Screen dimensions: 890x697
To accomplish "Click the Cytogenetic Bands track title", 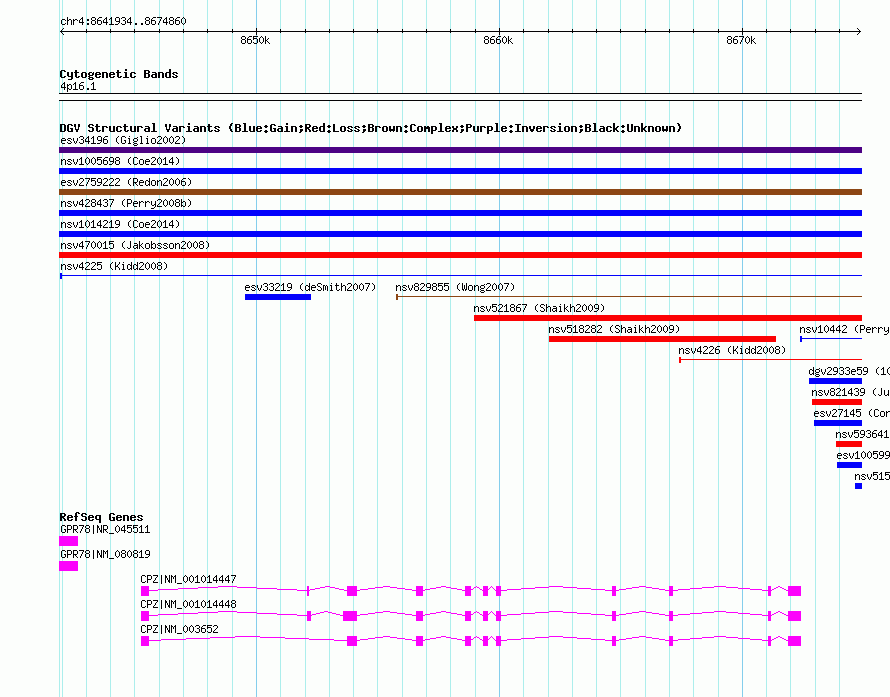I will [119, 74].
